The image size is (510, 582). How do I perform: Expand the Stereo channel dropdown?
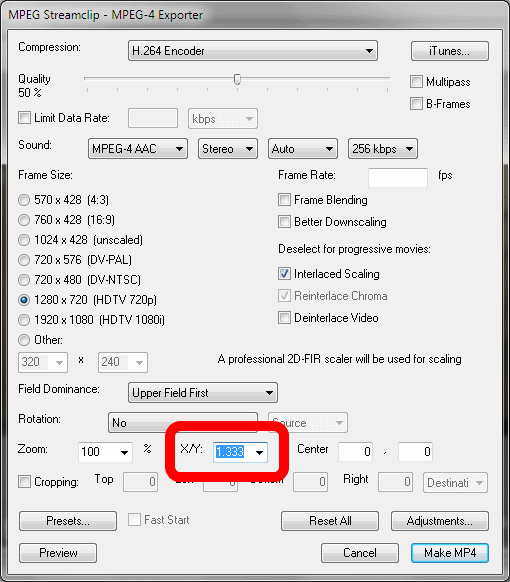tap(228, 149)
